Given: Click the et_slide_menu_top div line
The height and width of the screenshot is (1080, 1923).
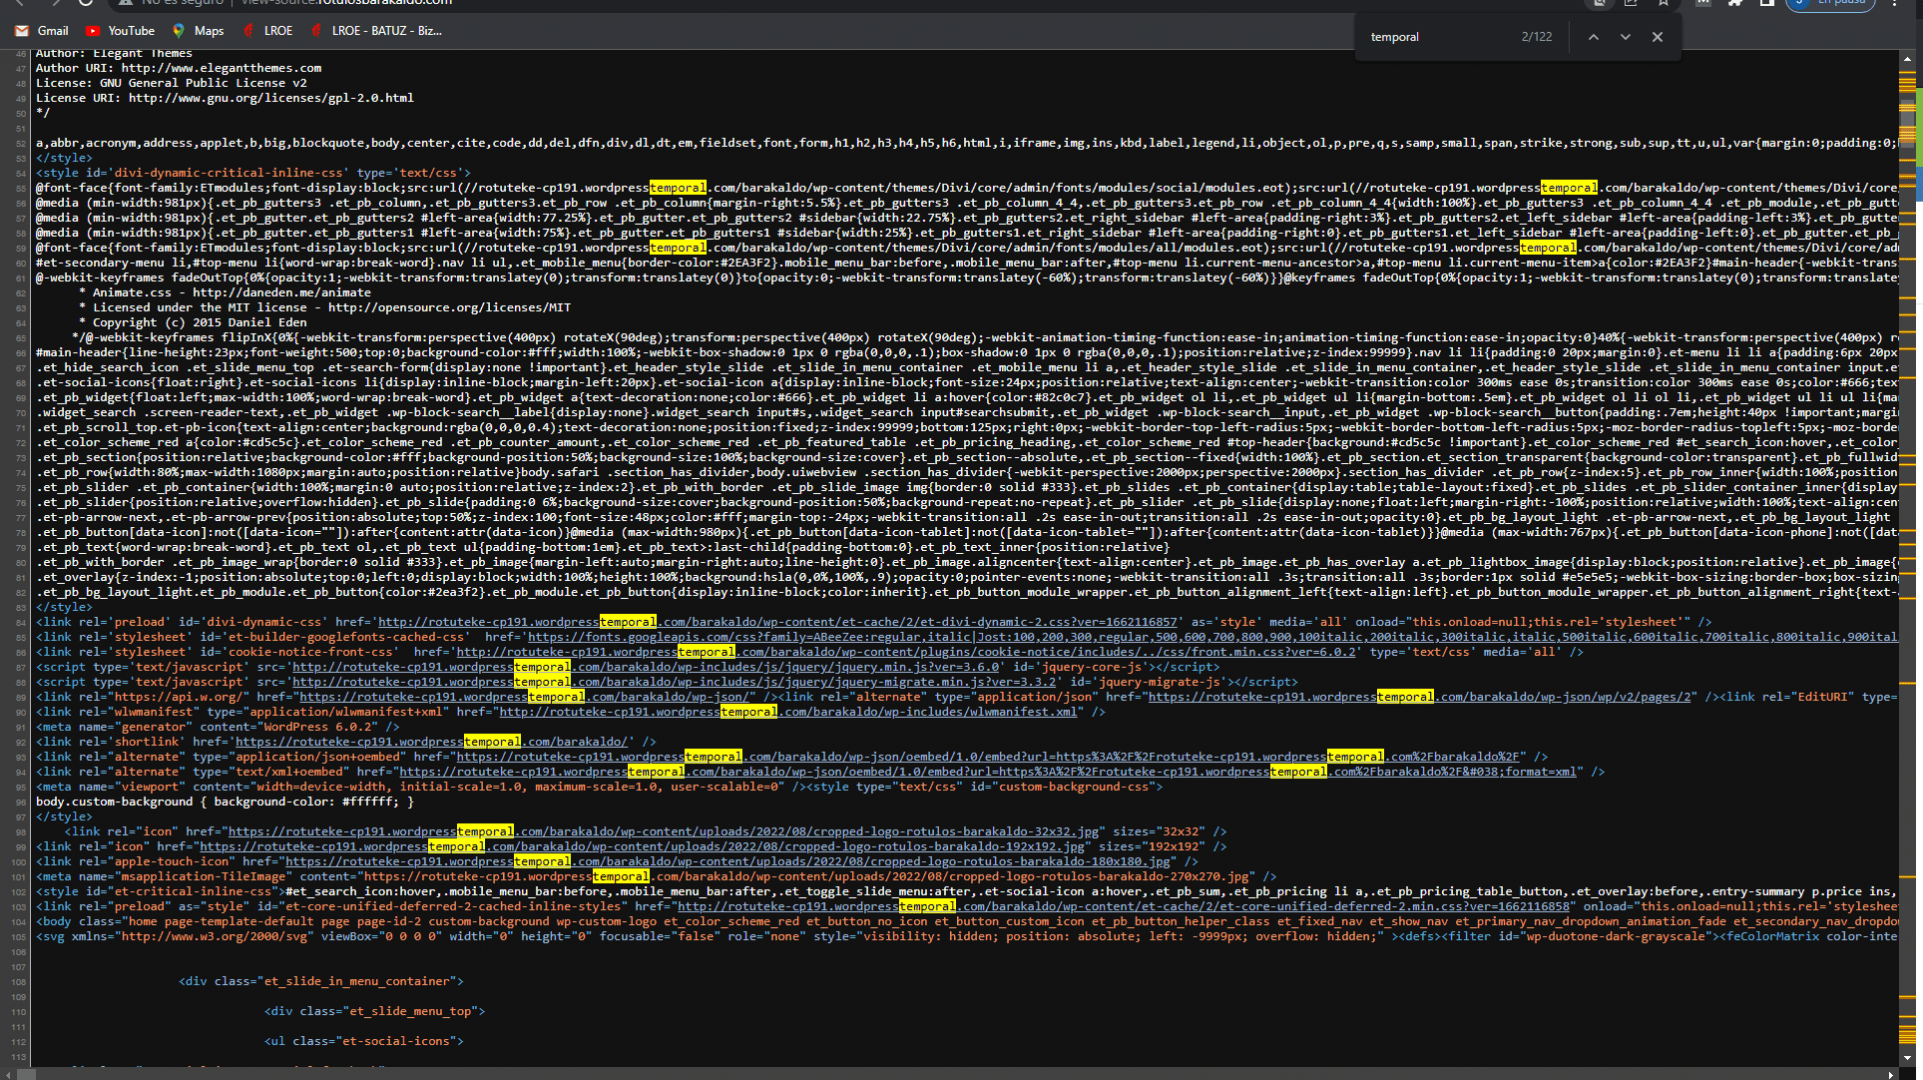Looking at the screenshot, I should (x=375, y=1012).
